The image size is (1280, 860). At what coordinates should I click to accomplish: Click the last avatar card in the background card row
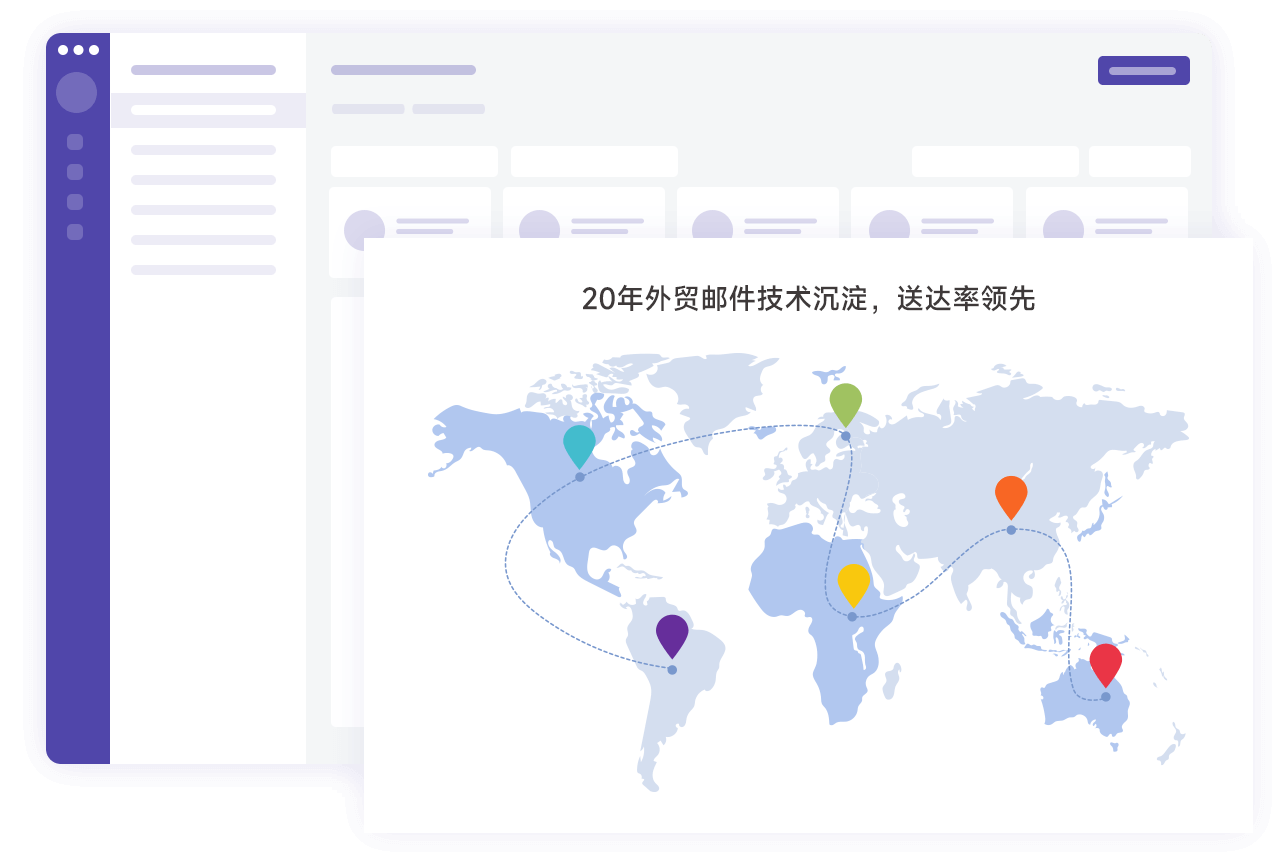pos(1107,214)
